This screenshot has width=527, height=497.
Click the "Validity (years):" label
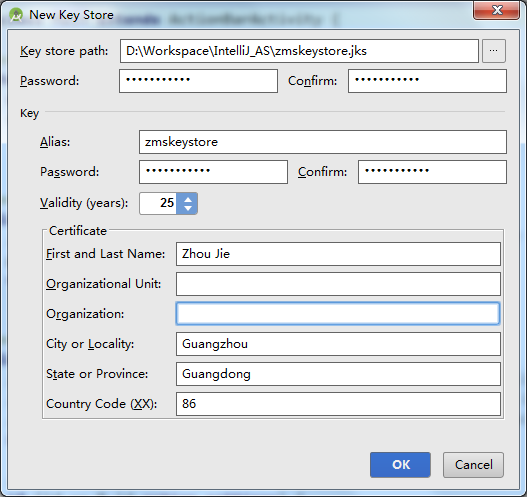(84, 203)
